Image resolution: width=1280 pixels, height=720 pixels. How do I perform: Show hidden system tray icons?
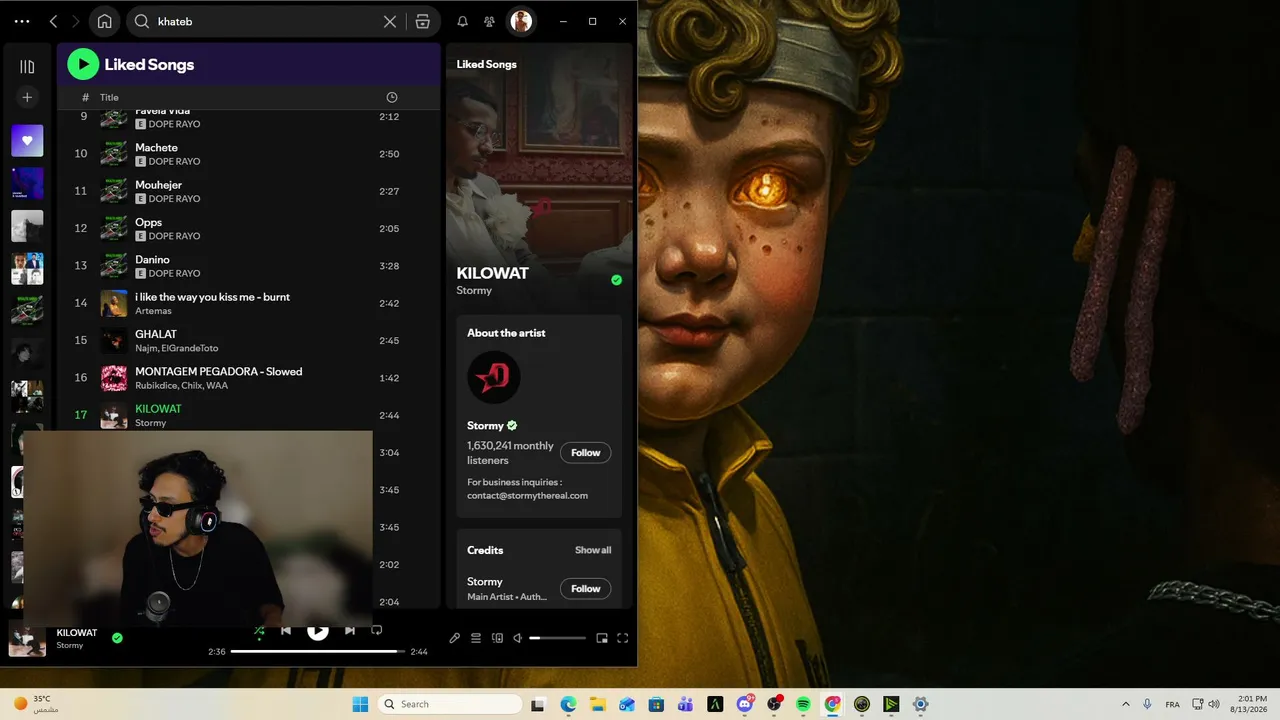coord(1126,704)
